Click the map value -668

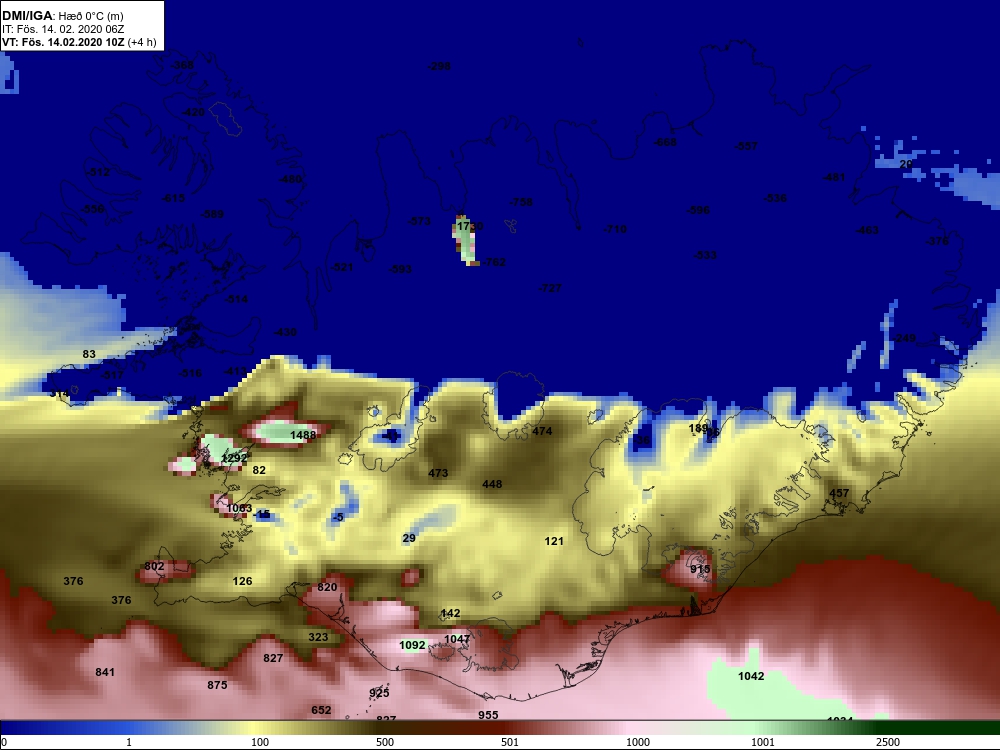pyautogui.click(x=665, y=142)
